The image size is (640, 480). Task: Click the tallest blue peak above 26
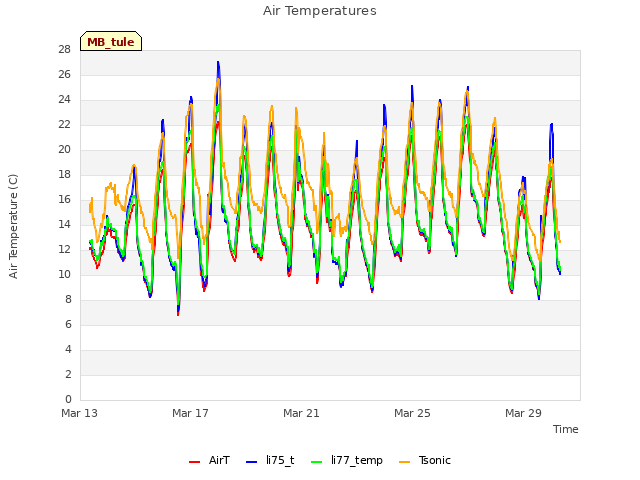pos(218,63)
